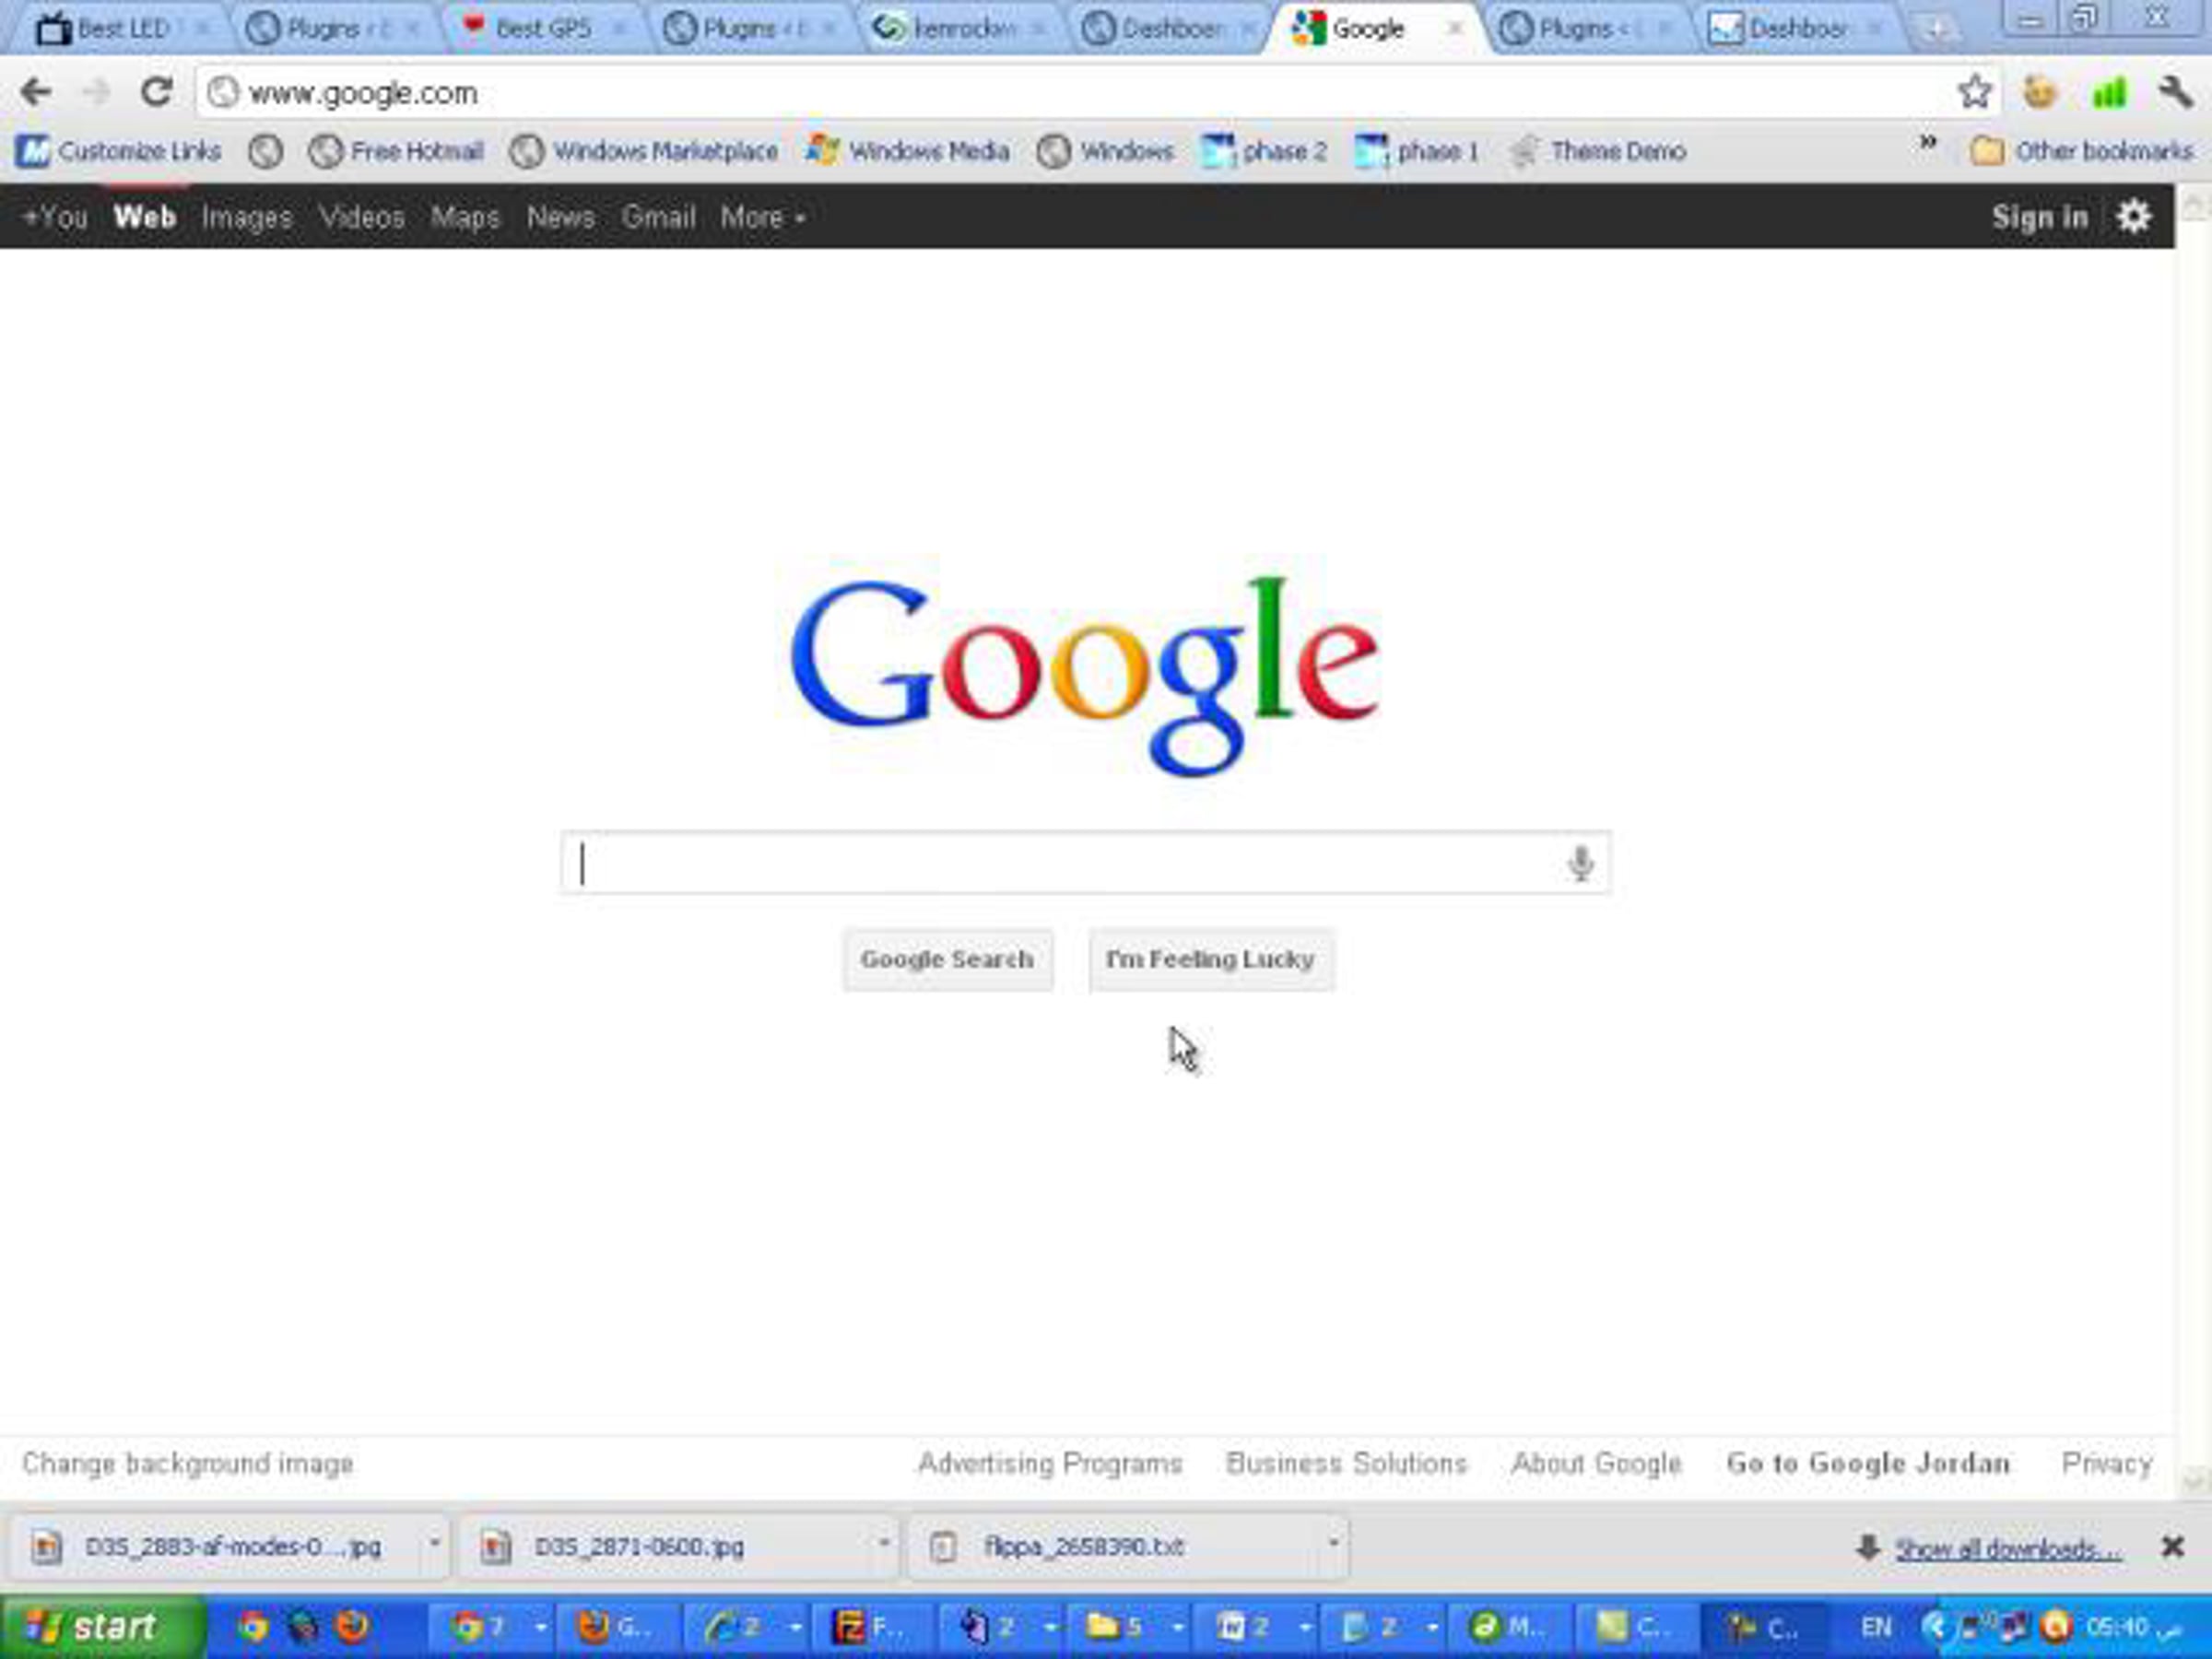Open the Advertising Programs link
This screenshot has height=1659, width=2212.
point(1050,1464)
